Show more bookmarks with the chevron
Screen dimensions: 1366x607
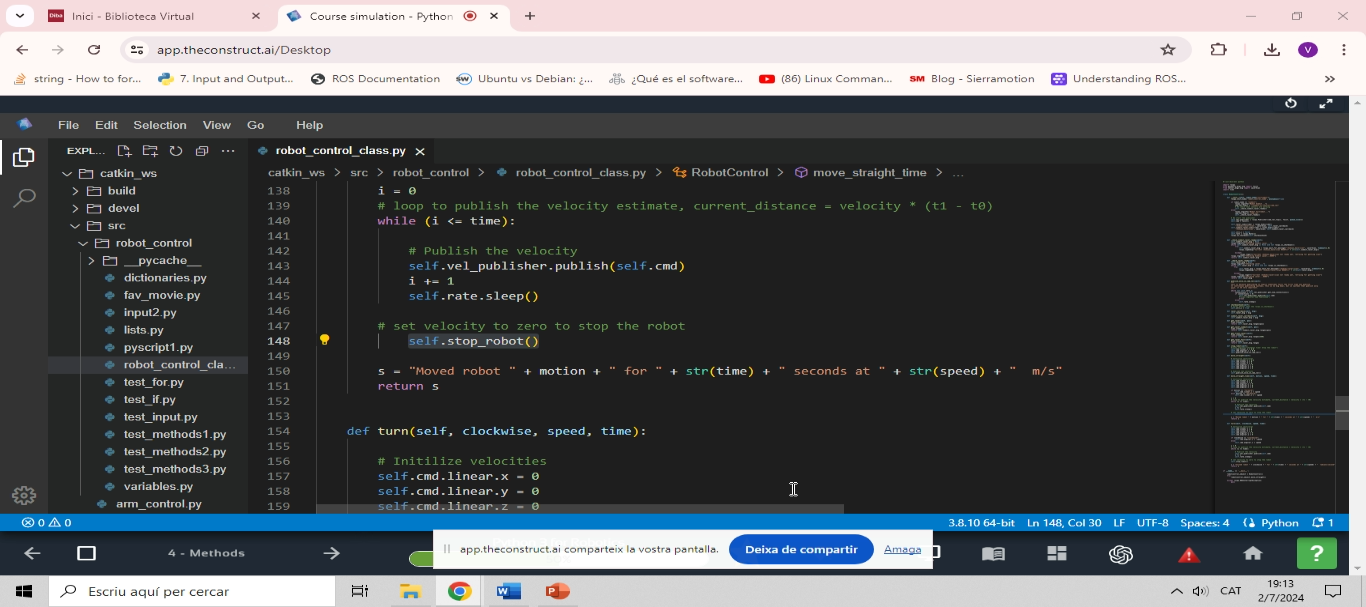[x=1330, y=79]
